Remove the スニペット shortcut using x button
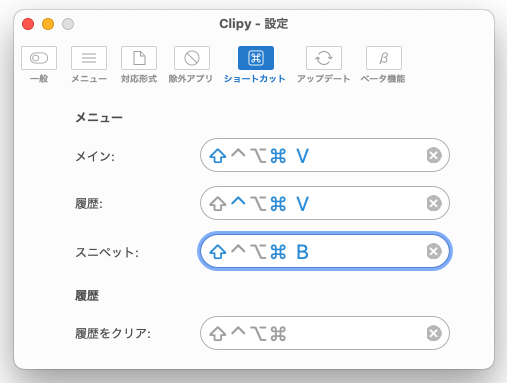507x383 pixels. [x=434, y=251]
